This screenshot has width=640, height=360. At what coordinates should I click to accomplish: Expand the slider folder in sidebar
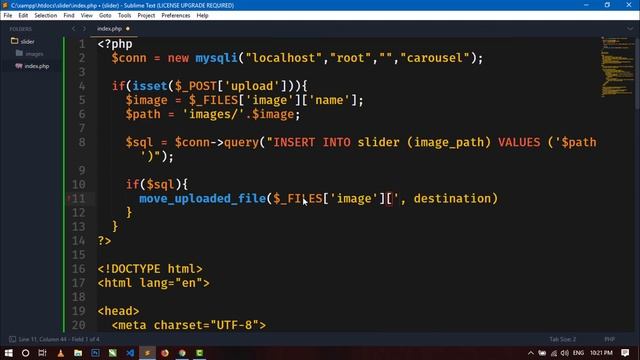27,41
